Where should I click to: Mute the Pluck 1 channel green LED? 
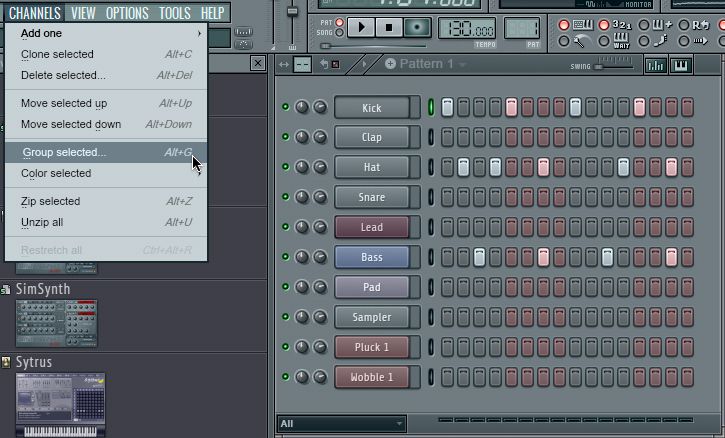pos(285,346)
